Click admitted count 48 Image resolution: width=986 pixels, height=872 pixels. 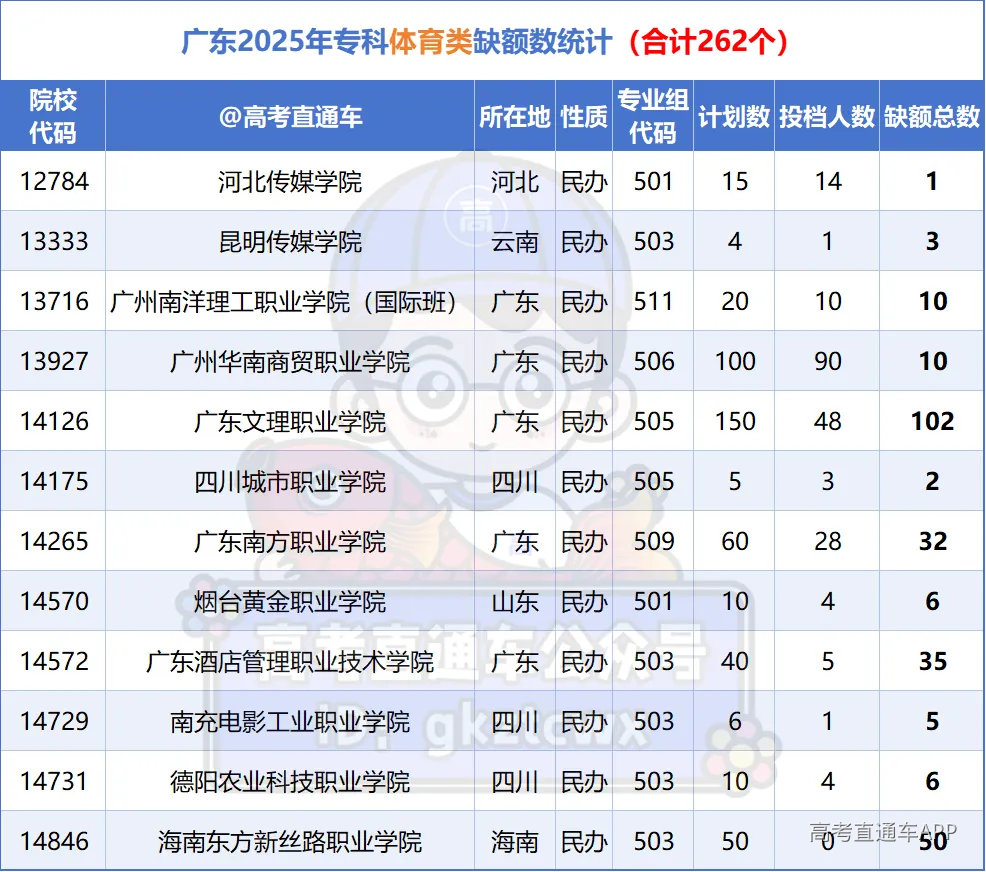(x=827, y=422)
